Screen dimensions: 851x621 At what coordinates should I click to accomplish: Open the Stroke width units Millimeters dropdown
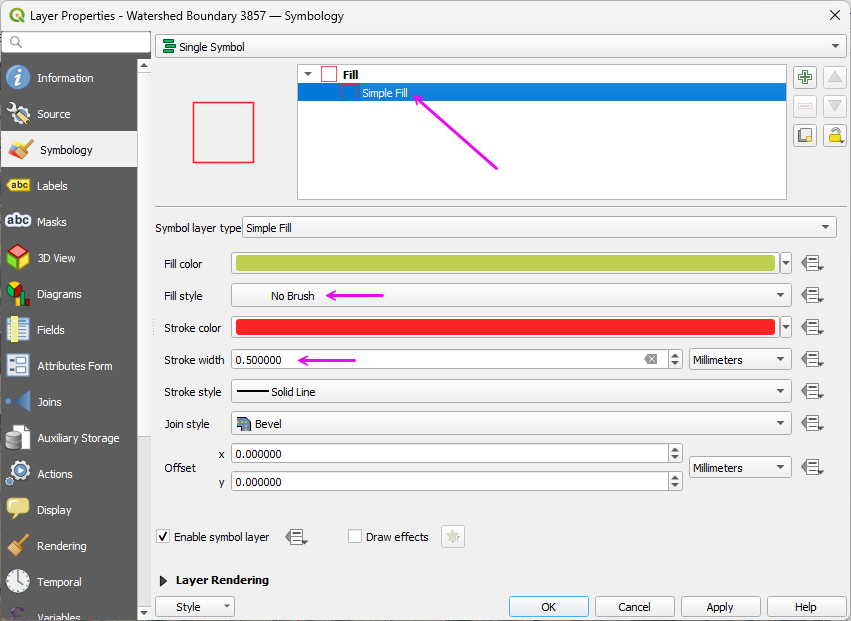pos(740,360)
